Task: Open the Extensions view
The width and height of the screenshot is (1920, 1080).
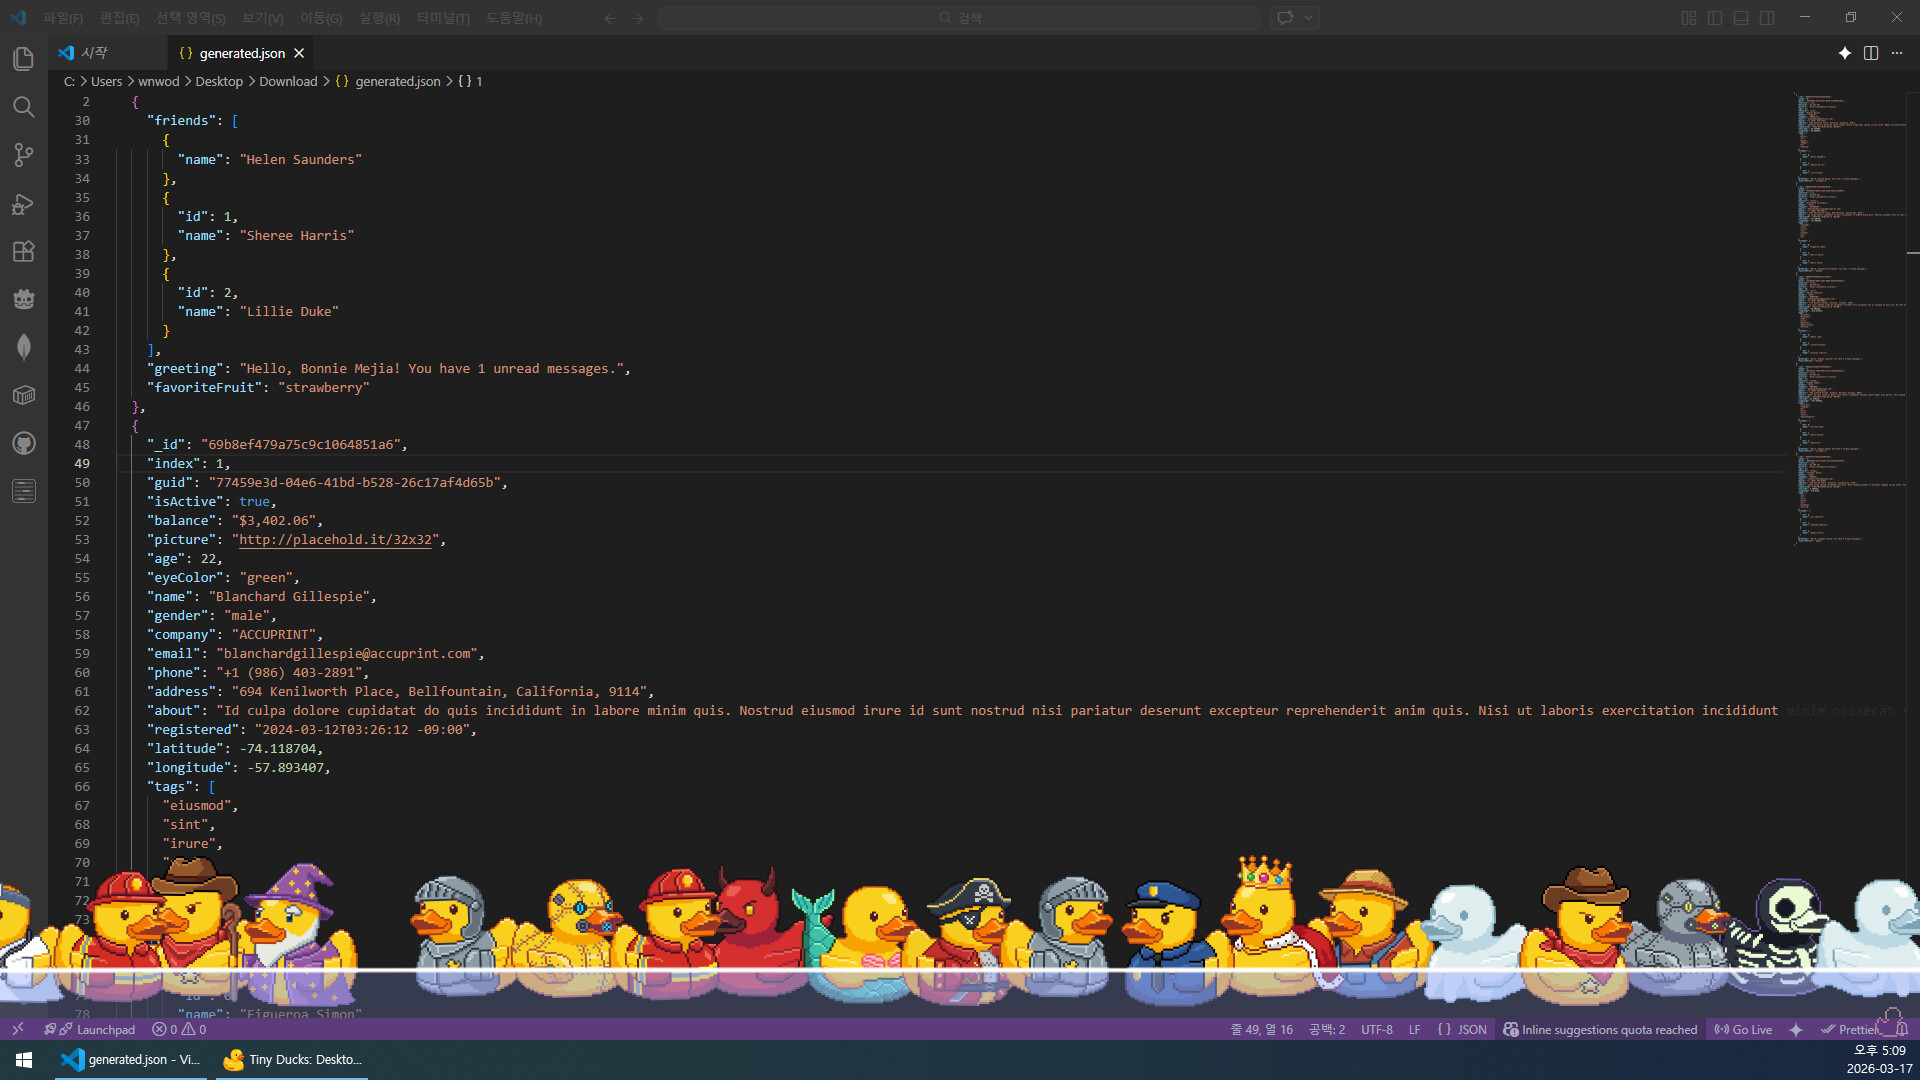Action: tap(24, 251)
